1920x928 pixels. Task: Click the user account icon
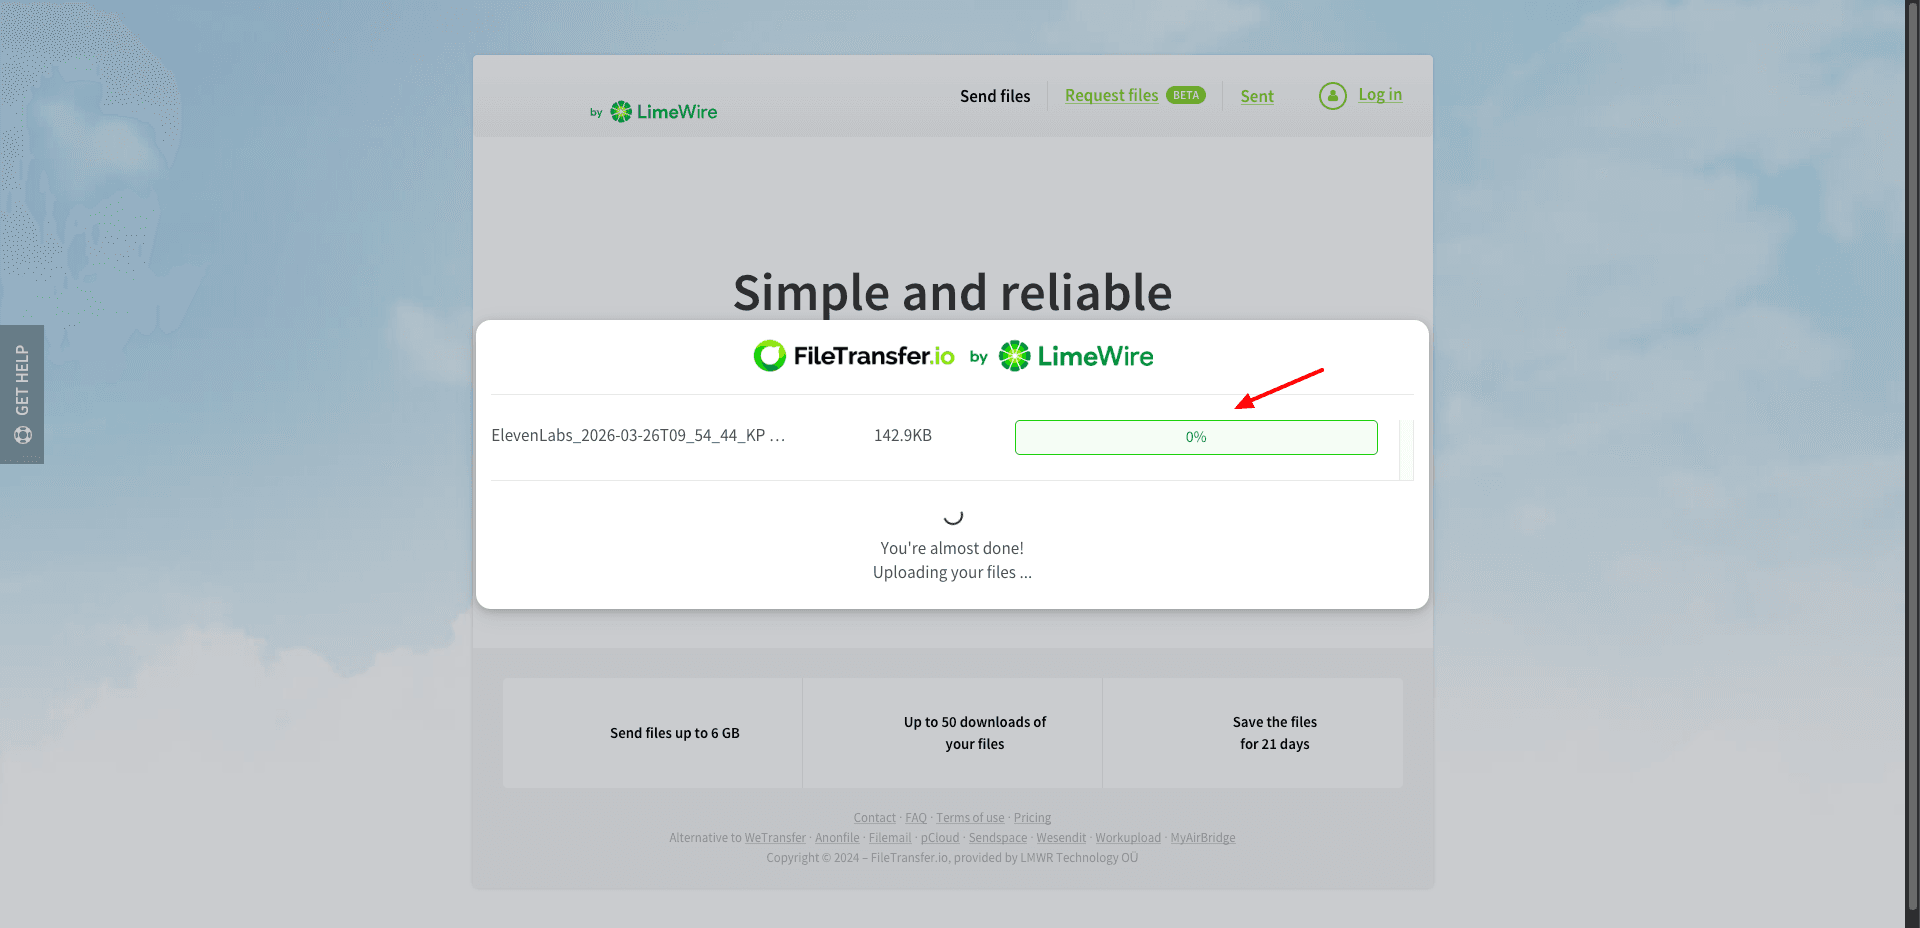[x=1333, y=95]
